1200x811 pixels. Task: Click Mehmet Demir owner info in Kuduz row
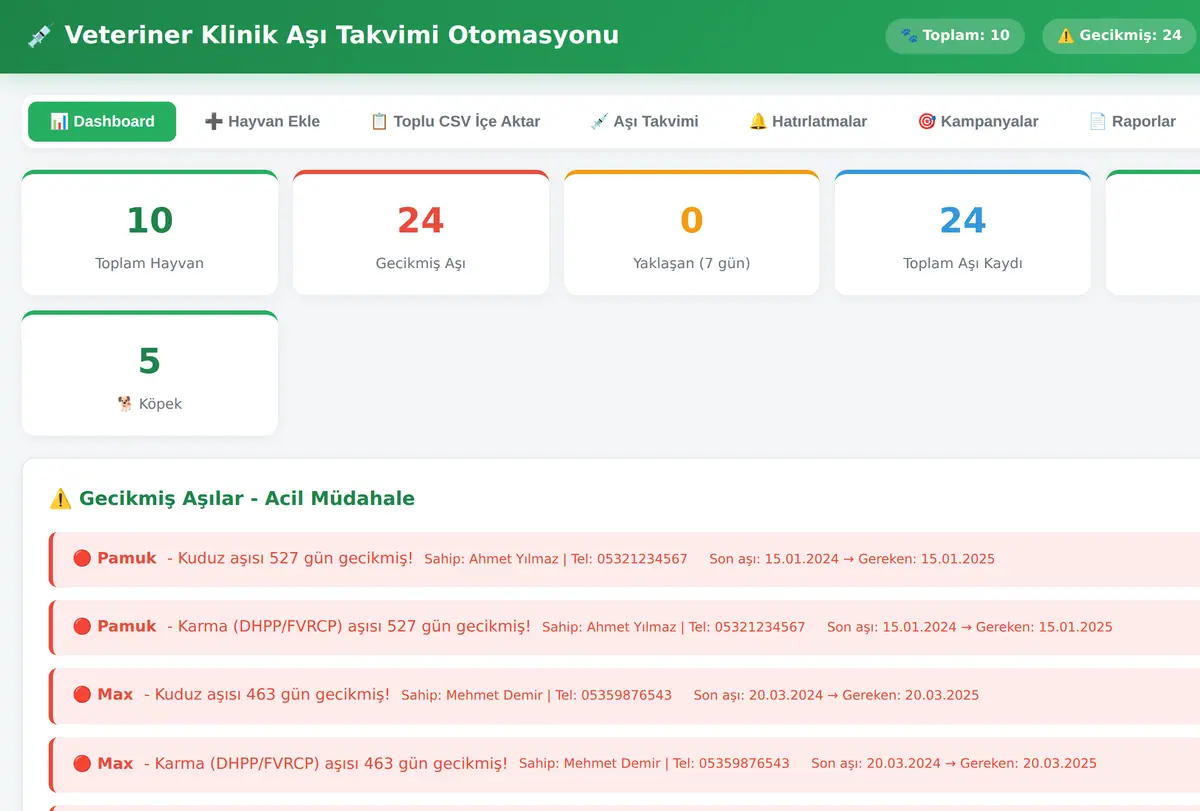click(x=536, y=695)
